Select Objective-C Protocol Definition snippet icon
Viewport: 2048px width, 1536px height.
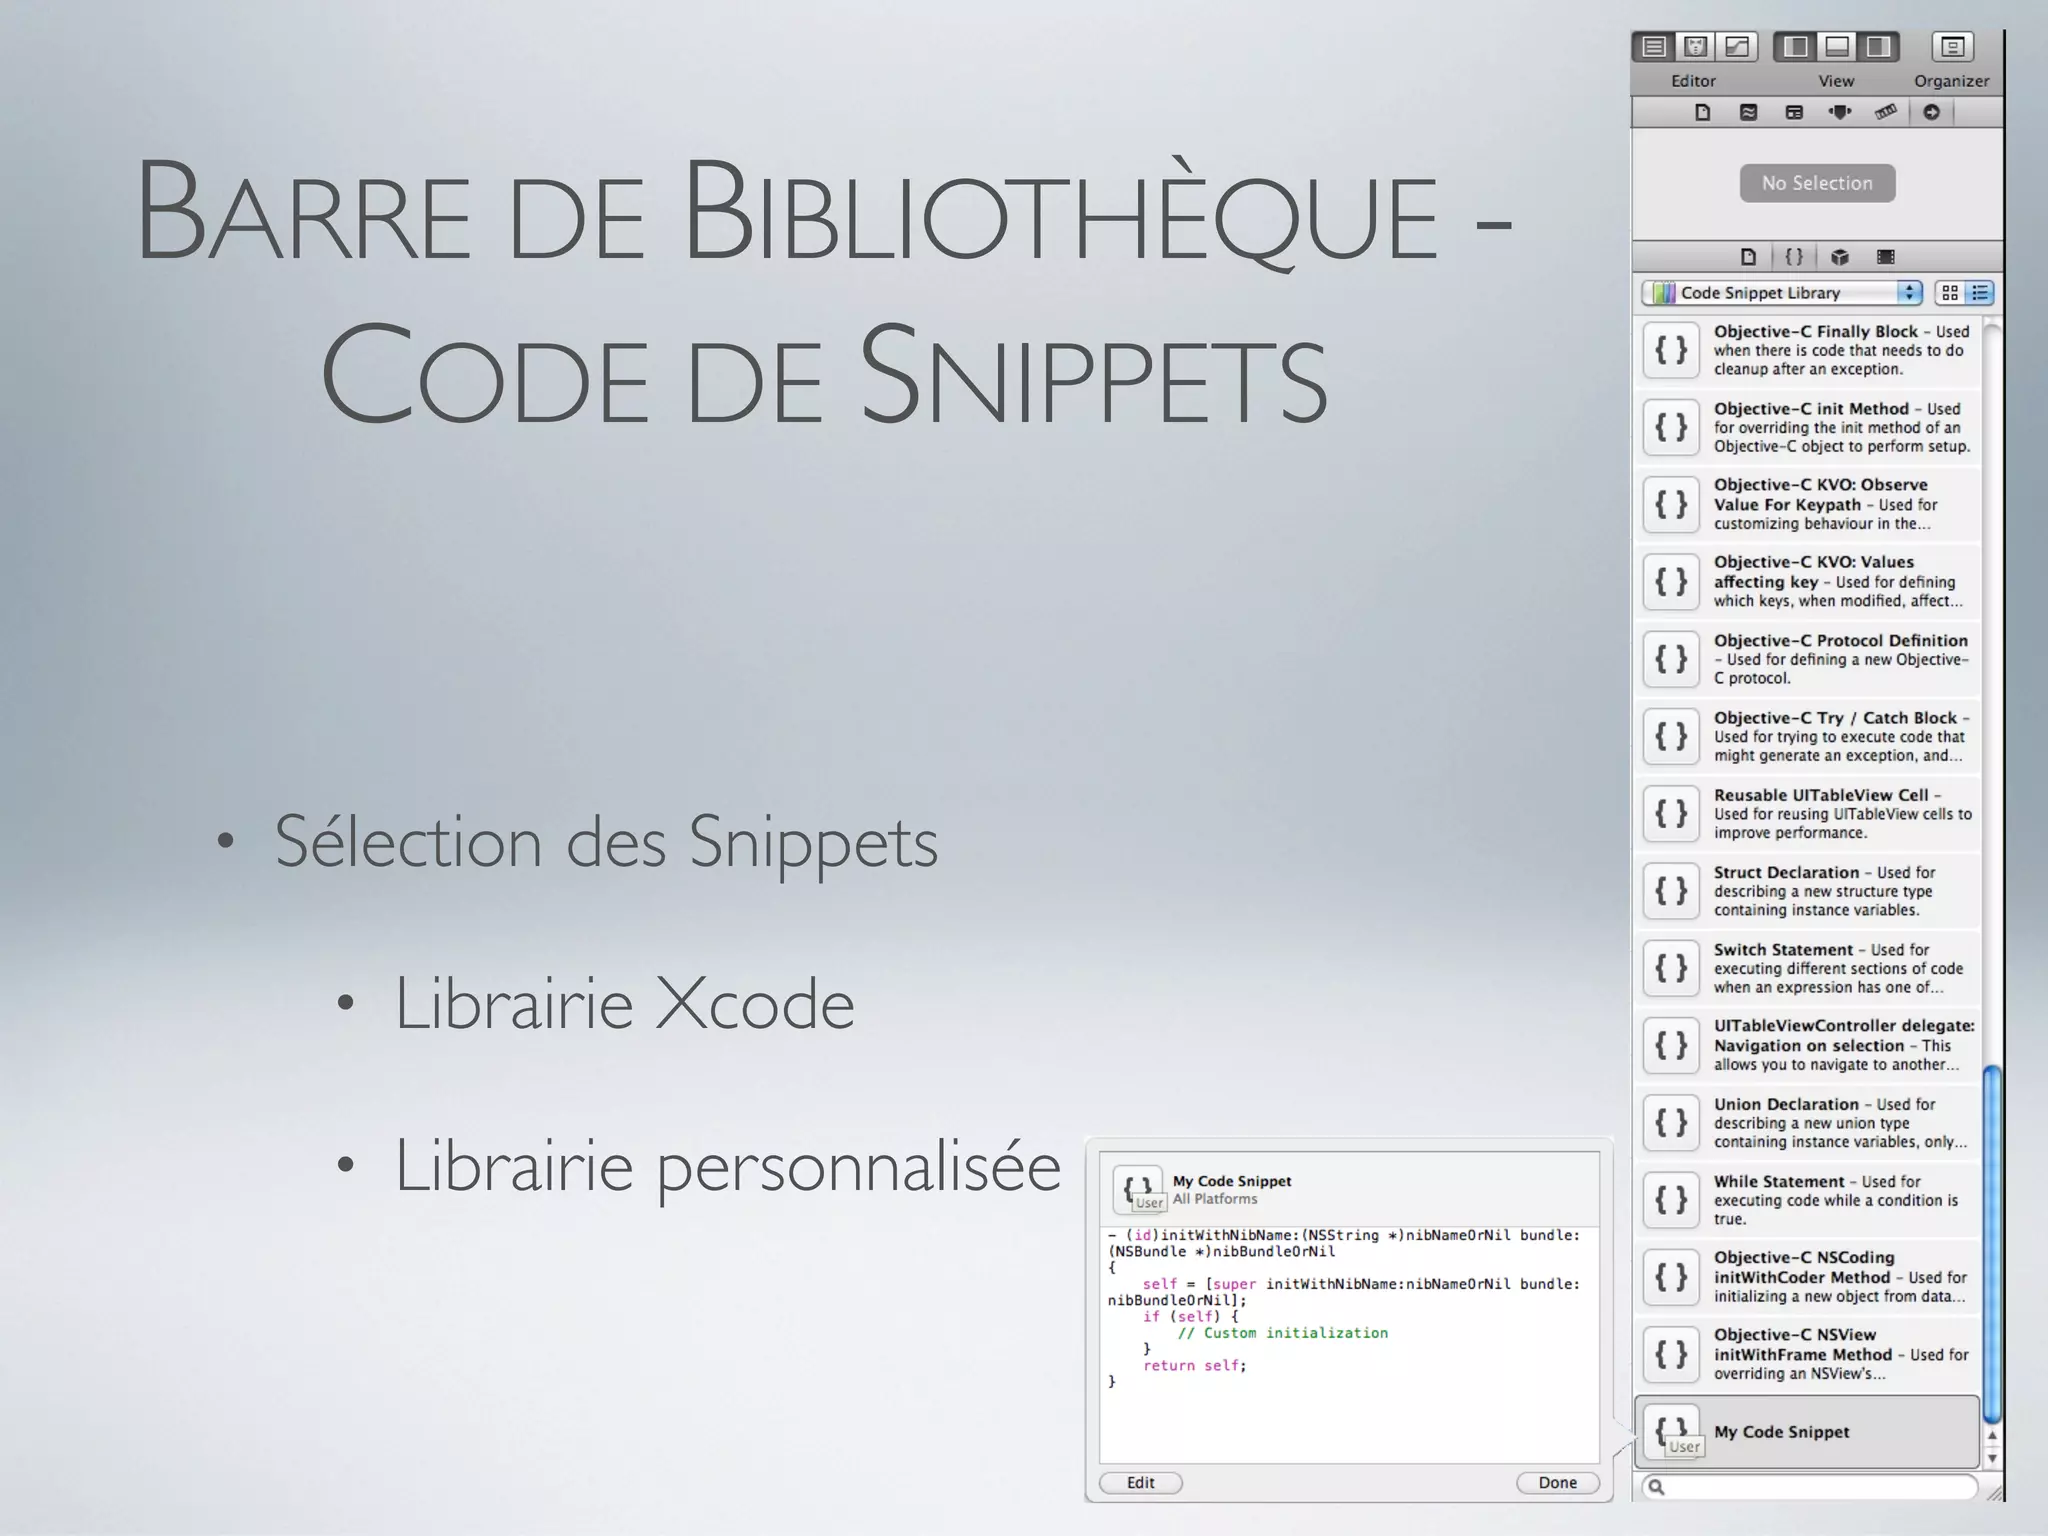1671,659
